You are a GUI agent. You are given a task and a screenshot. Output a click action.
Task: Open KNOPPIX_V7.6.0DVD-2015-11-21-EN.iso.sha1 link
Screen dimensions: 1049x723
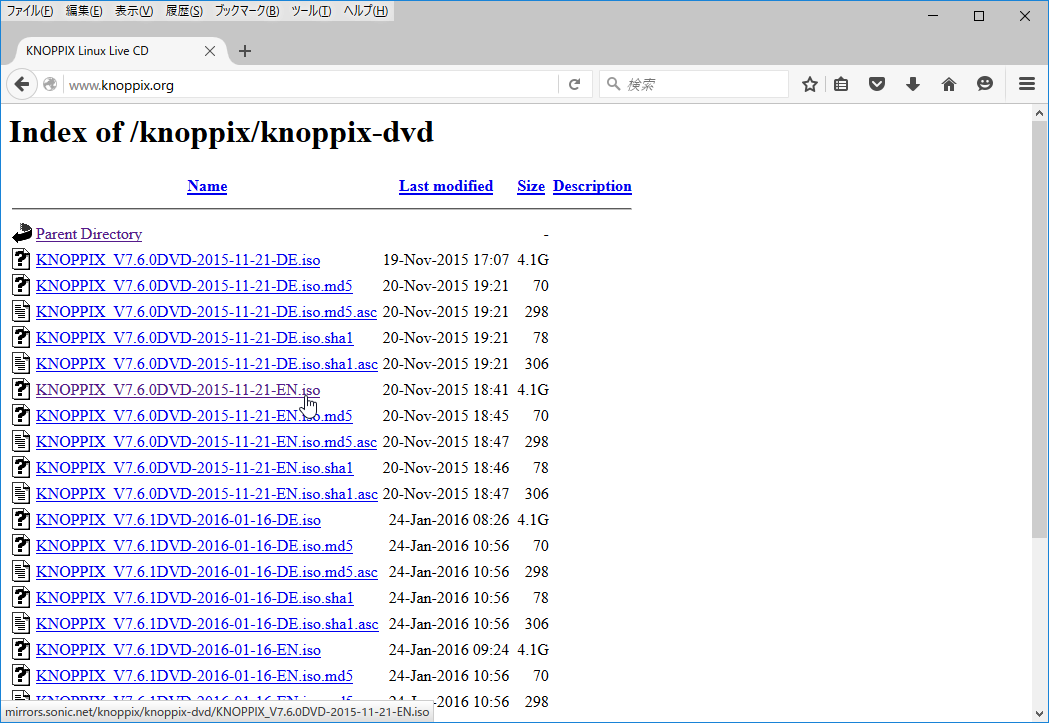195,468
